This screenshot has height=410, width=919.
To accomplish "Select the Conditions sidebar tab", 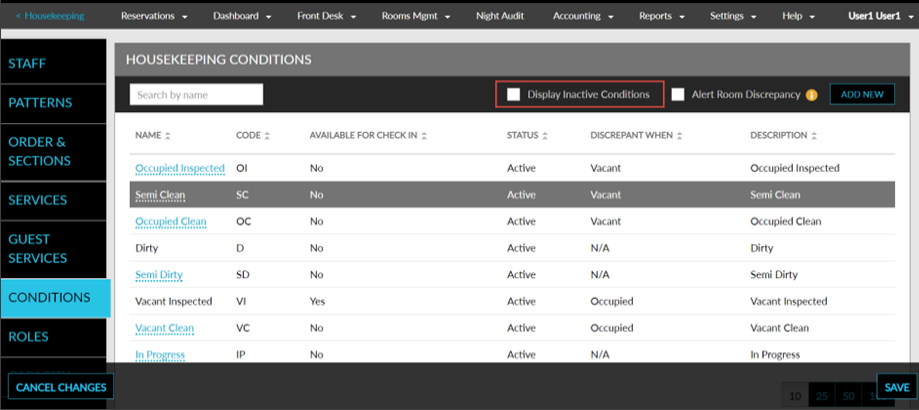I will 55,298.
